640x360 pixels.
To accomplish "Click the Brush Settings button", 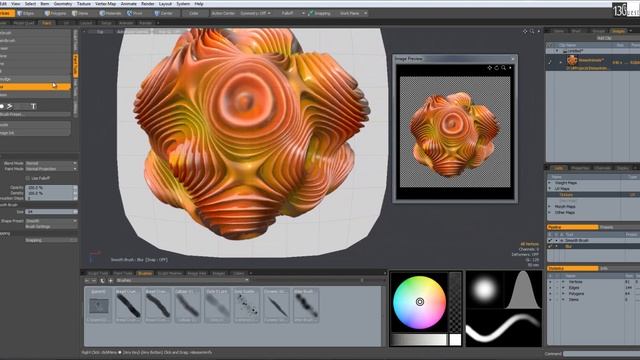I will [51, 226].
